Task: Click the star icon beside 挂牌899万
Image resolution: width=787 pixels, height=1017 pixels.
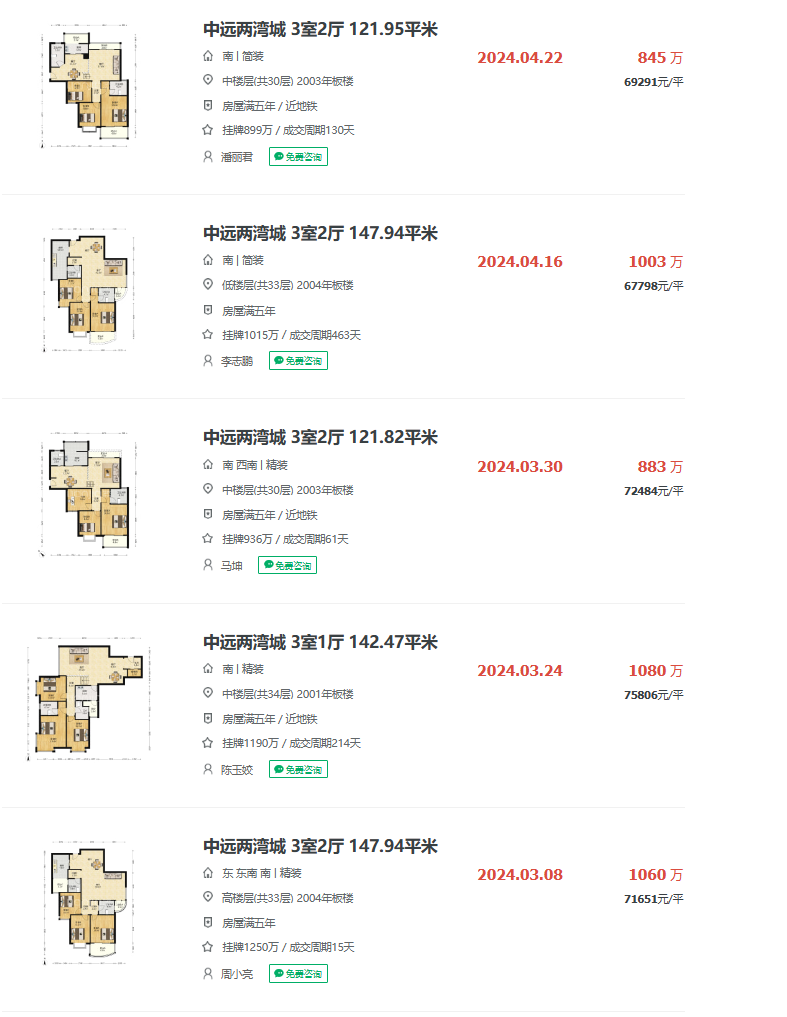Action: pos(208,130)
